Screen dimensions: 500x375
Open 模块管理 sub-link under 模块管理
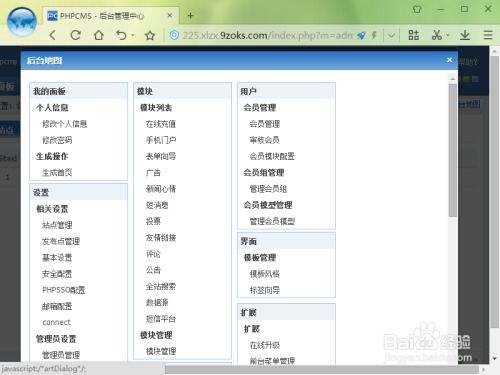tap(161, 351)
